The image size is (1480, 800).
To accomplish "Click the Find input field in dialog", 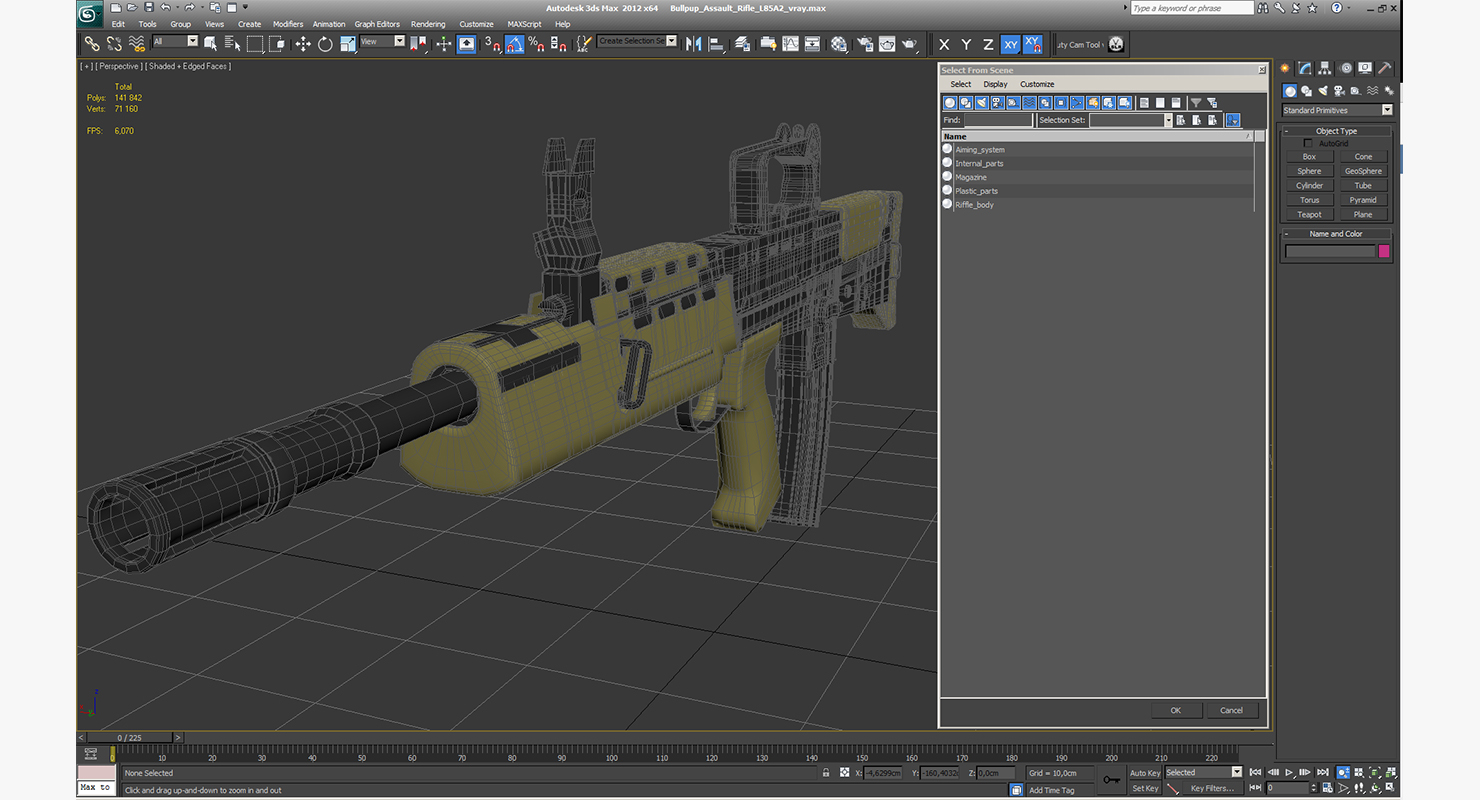I will [x=998, y=120].
